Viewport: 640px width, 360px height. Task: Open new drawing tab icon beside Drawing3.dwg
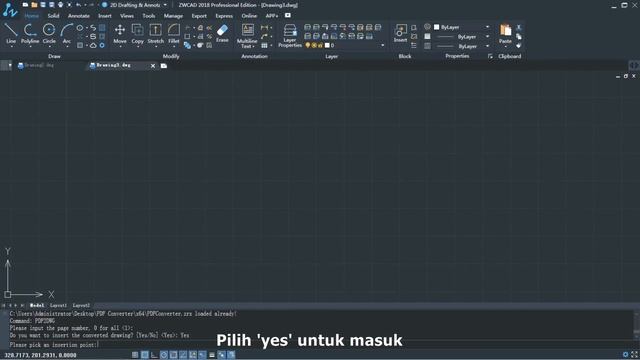164,66
